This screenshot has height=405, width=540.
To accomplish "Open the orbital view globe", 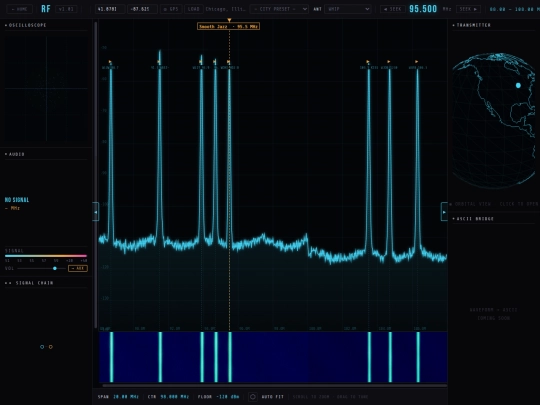I will (x=494, y=121).
